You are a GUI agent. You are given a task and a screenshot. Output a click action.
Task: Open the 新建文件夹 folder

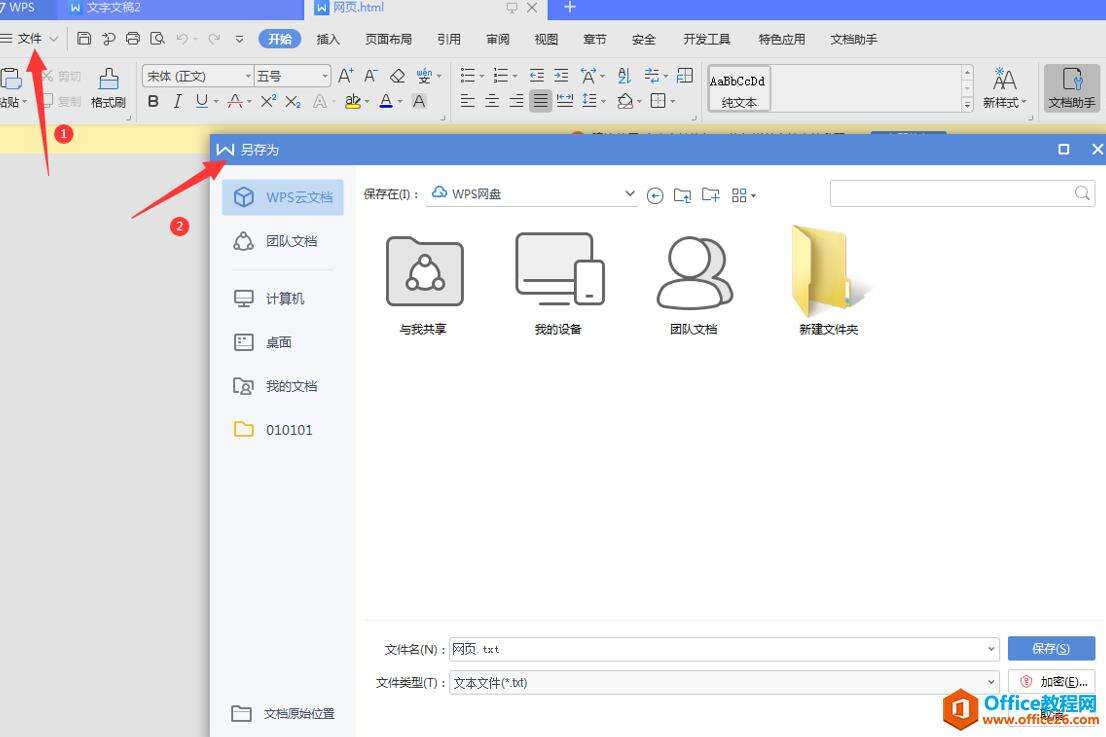[x=829, y=281]
